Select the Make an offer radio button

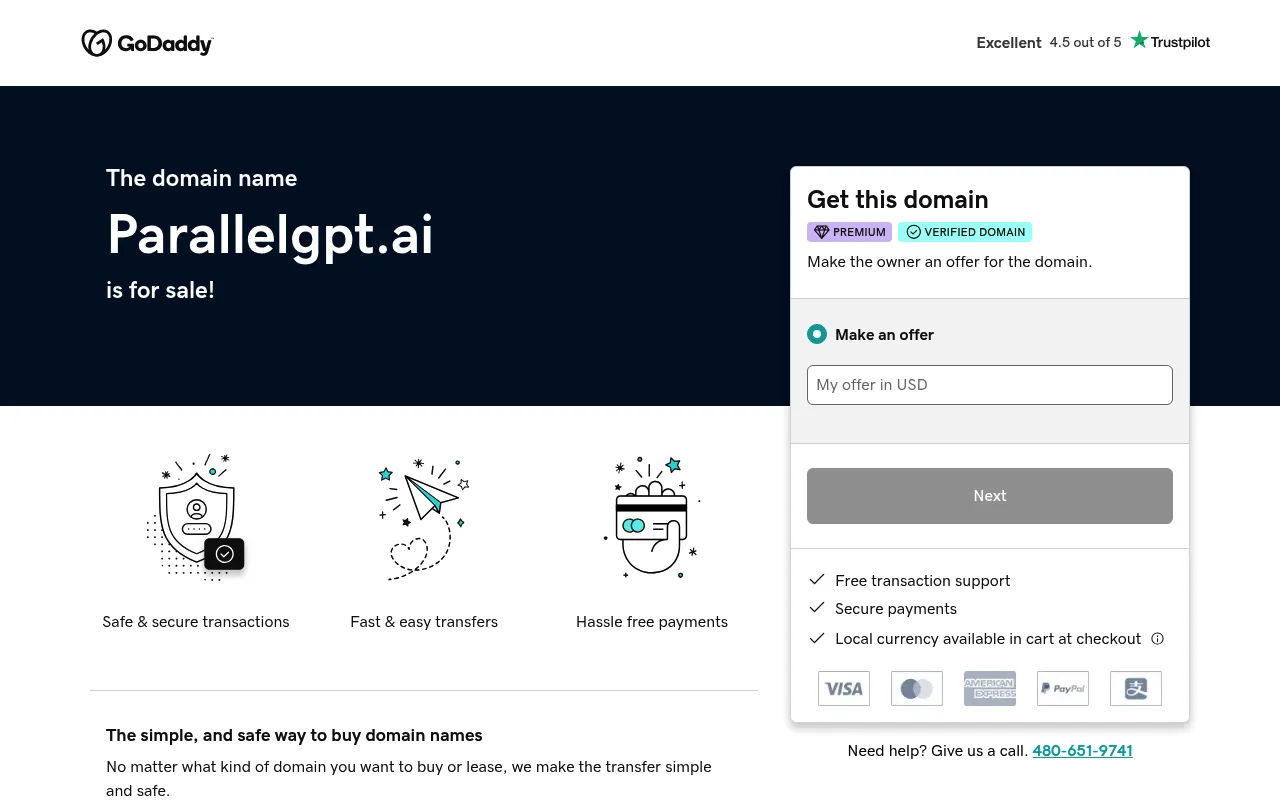[817, 334]
